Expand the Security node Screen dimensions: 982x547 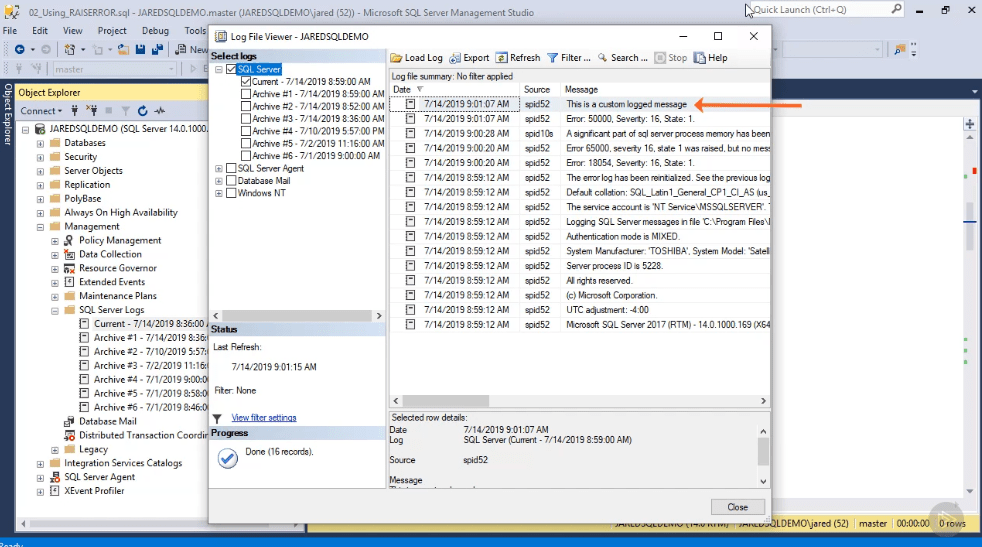pyautogui.click(x=40, y=157)
